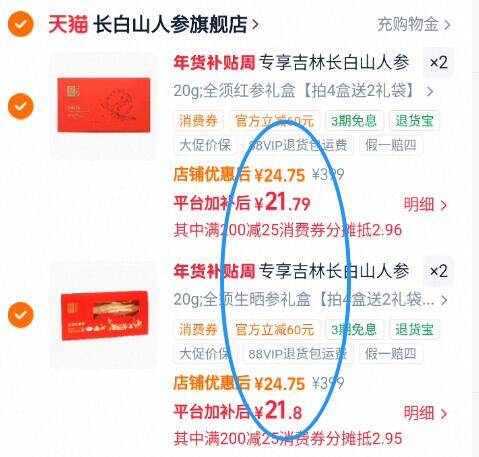This screenshot has height=457, width=479.
Task: Expand the 全须生晒参礼盒 spec options
Action: point(444,300)
